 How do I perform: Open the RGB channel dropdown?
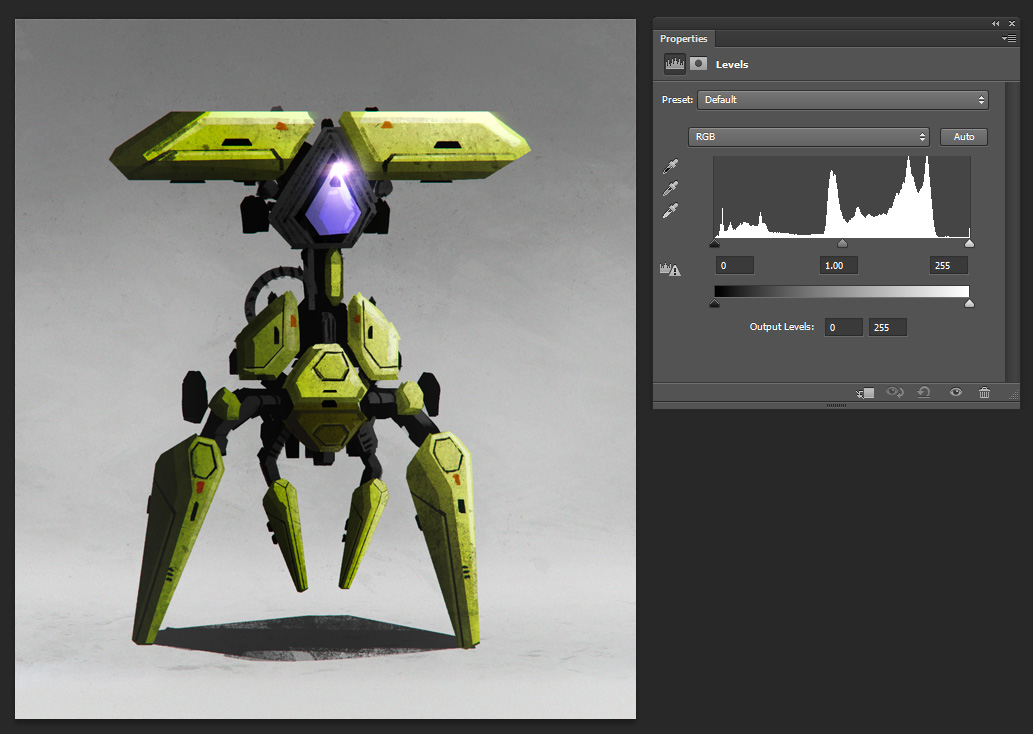coord(808,137)
